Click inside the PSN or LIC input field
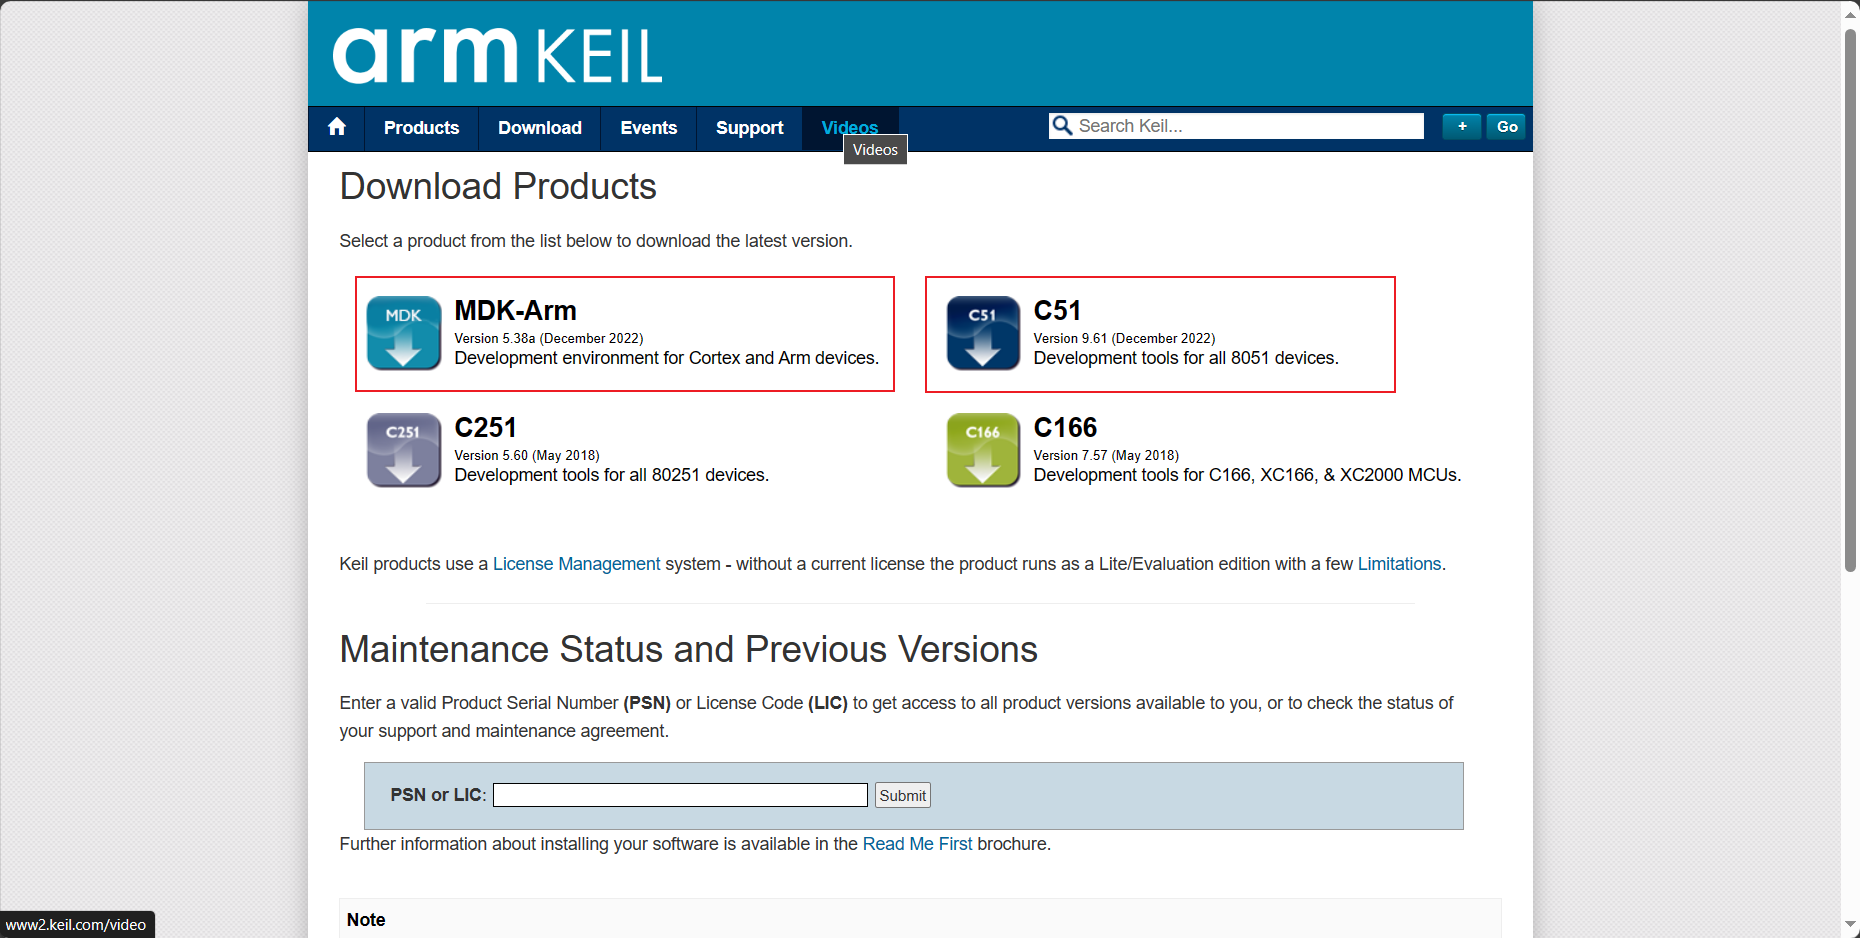Image resolution: width=1860 pixels, height=938 pixels. [680, 794]
